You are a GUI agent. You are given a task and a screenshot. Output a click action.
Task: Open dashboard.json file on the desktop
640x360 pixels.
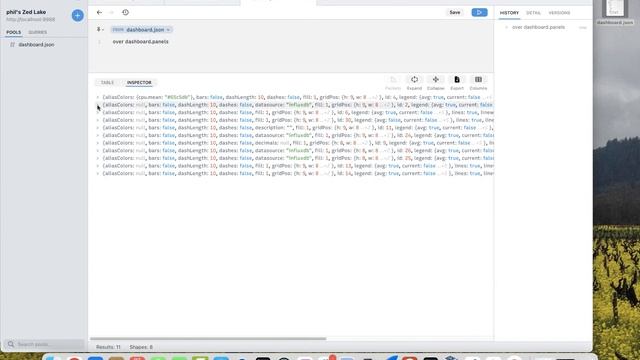click(x=615, y=12)
